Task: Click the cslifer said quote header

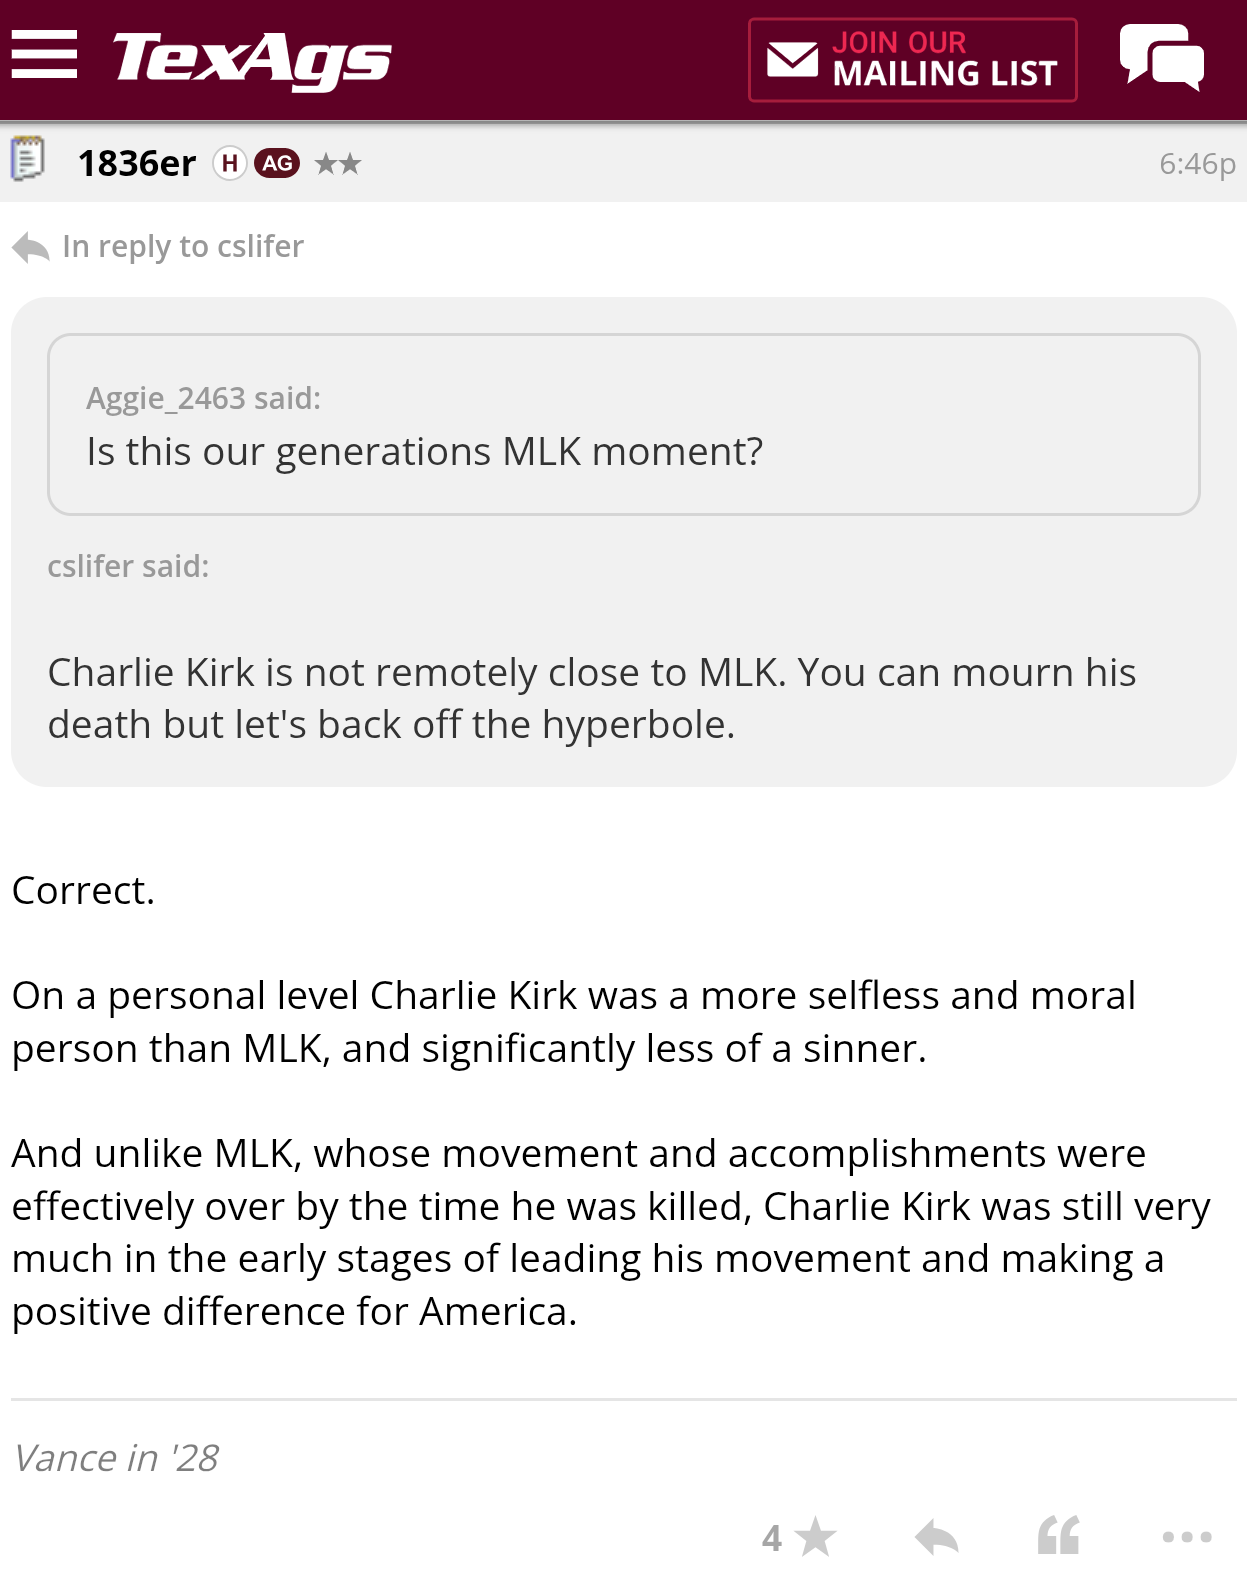Action: pos(128,566)
